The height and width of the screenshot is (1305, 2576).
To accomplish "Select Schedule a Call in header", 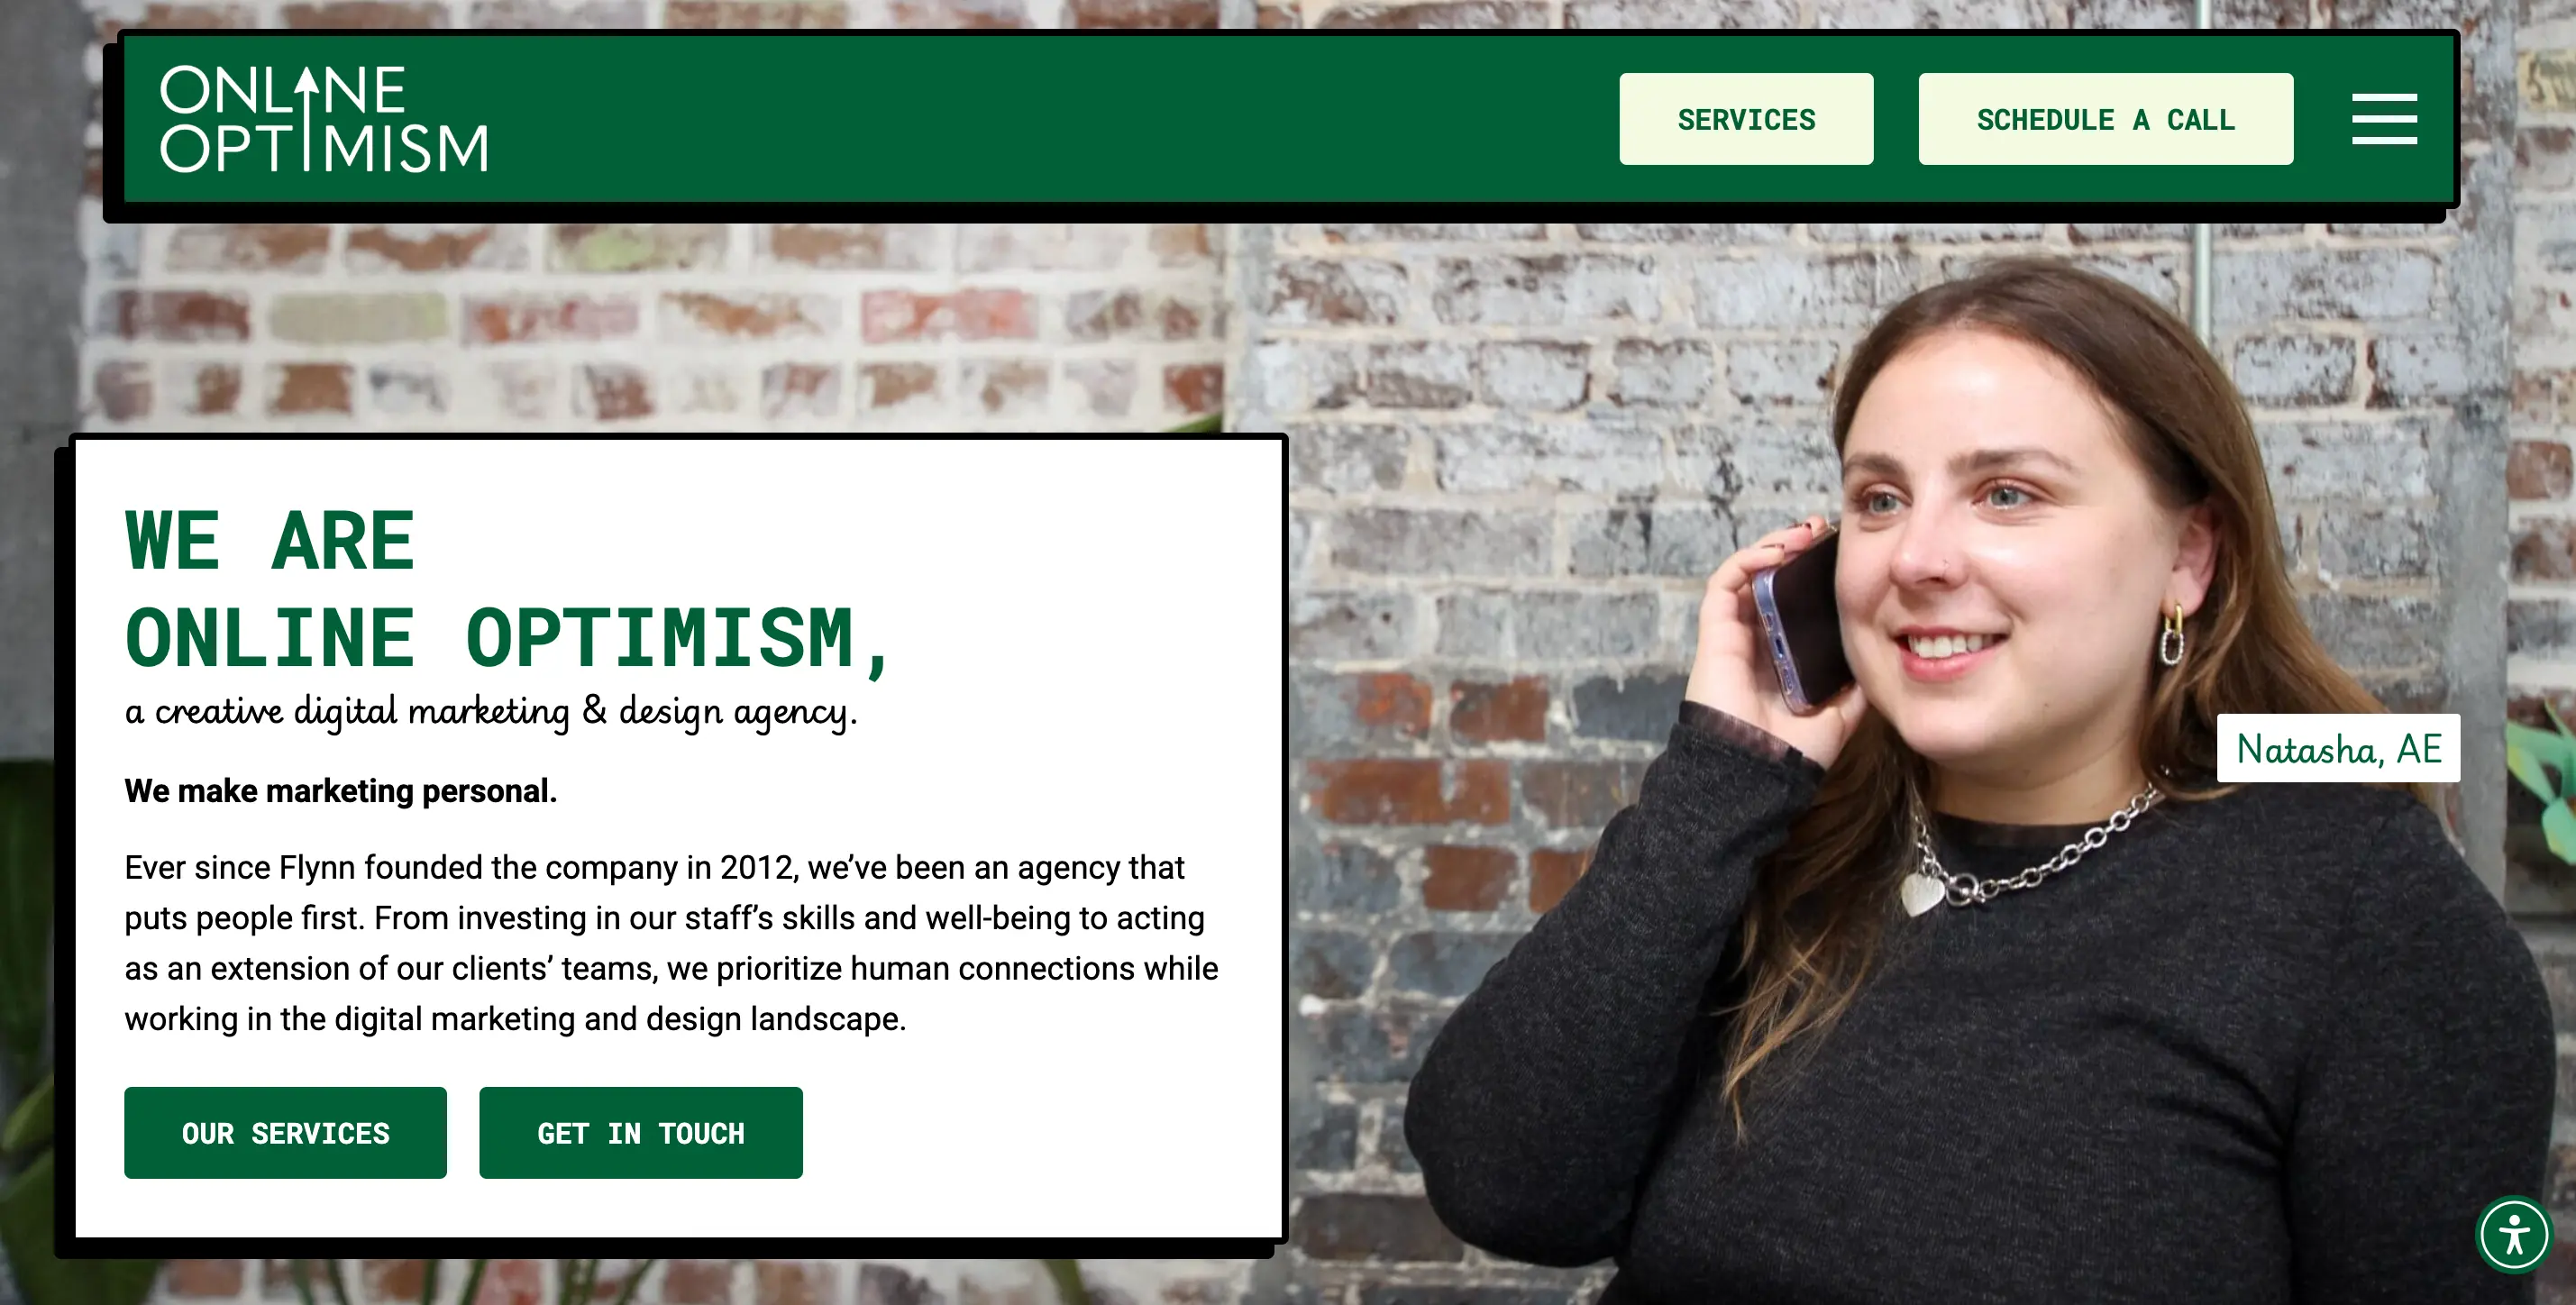I will tap(2105, 119).
